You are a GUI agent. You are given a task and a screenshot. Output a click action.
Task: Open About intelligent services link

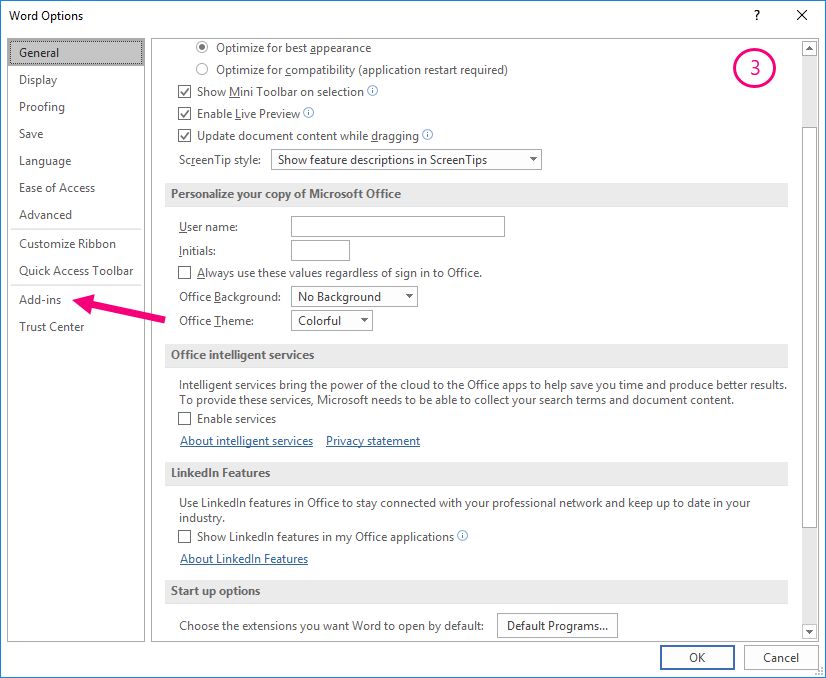tap(247, 441)
